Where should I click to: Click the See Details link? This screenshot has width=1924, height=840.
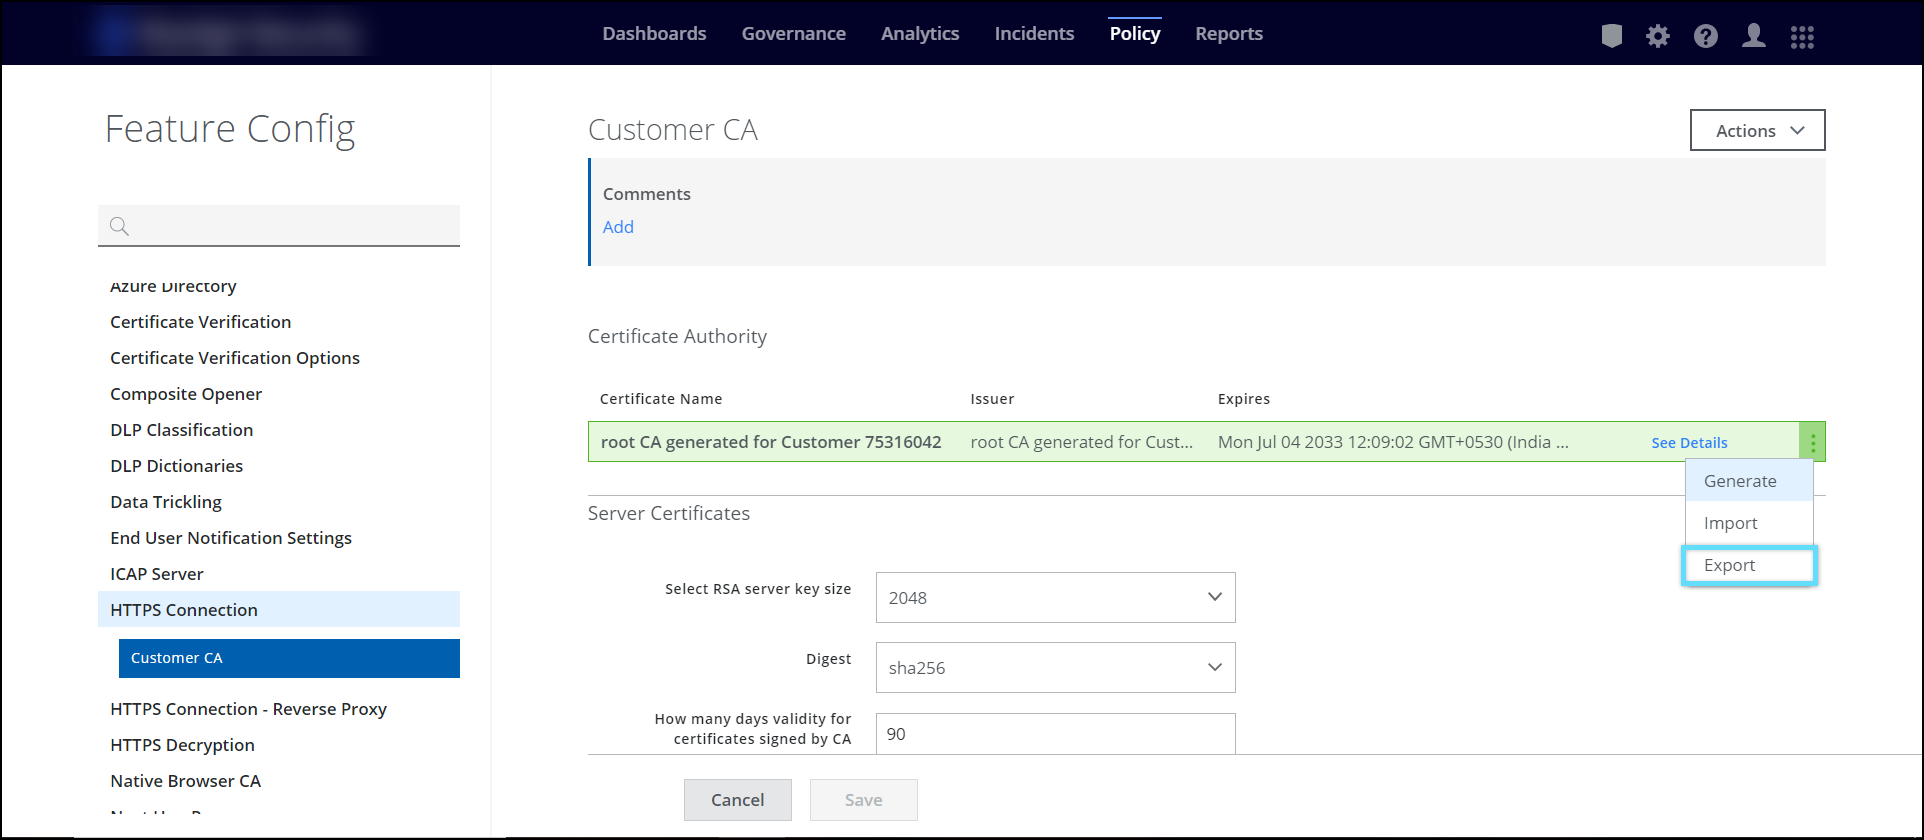click(1689, 443)
